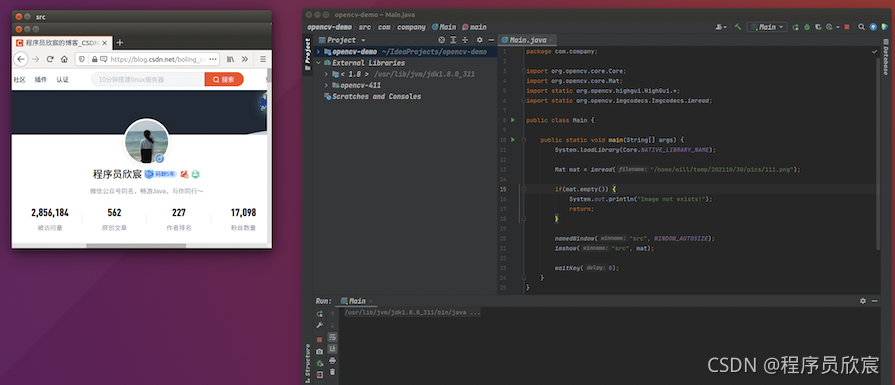895x385 pixels.
Task: Run Main with coverage shield icon
Action: click(x=818, y=27)
